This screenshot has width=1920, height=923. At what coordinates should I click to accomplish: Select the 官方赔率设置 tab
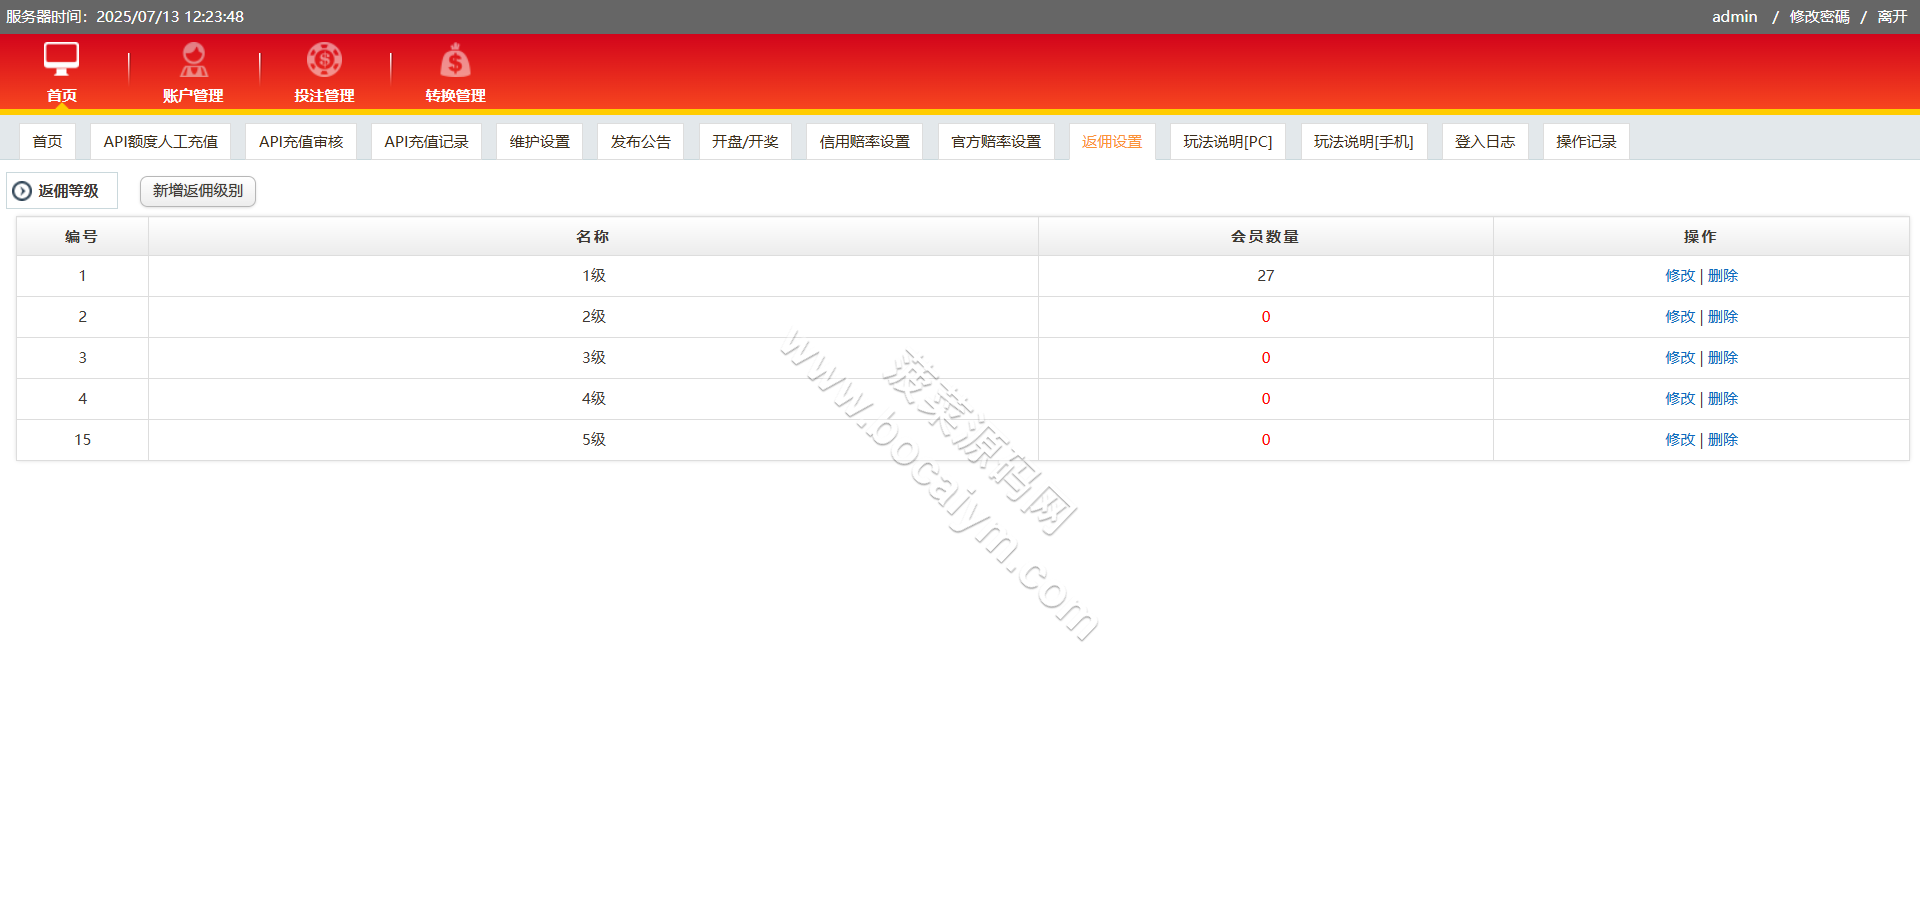click(x=996, y=142)
